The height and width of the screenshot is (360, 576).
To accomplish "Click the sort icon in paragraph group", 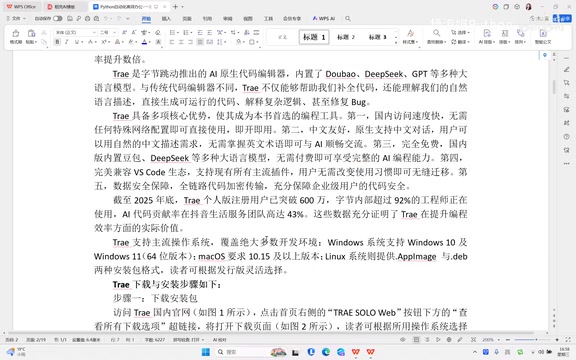I will click(x=247, y=32).
